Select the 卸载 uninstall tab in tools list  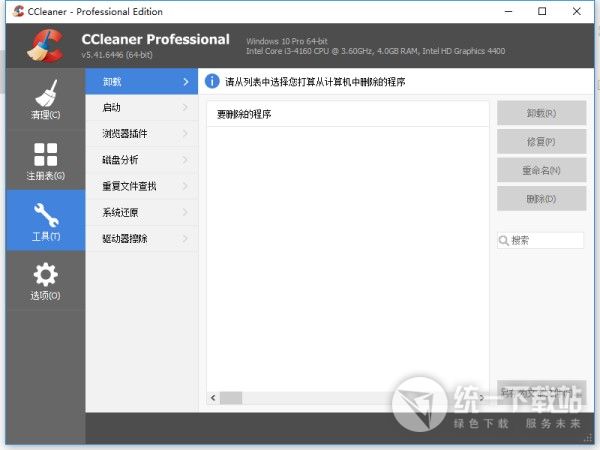coord(140,81)
